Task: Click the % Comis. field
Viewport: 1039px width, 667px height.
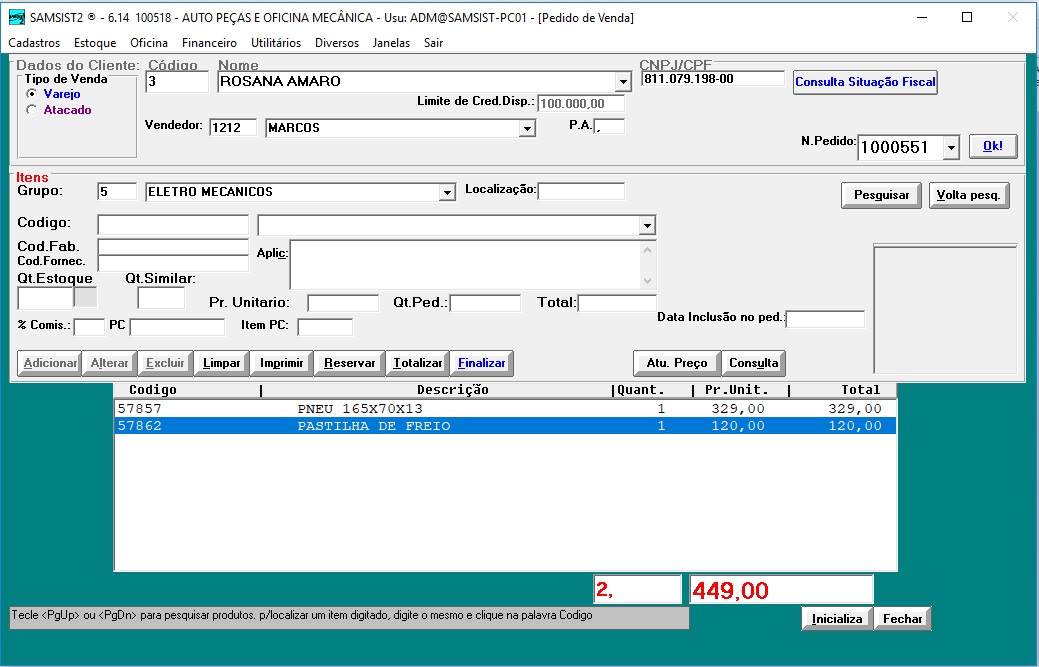Action: pyautogui.click(x=89, y=327)
